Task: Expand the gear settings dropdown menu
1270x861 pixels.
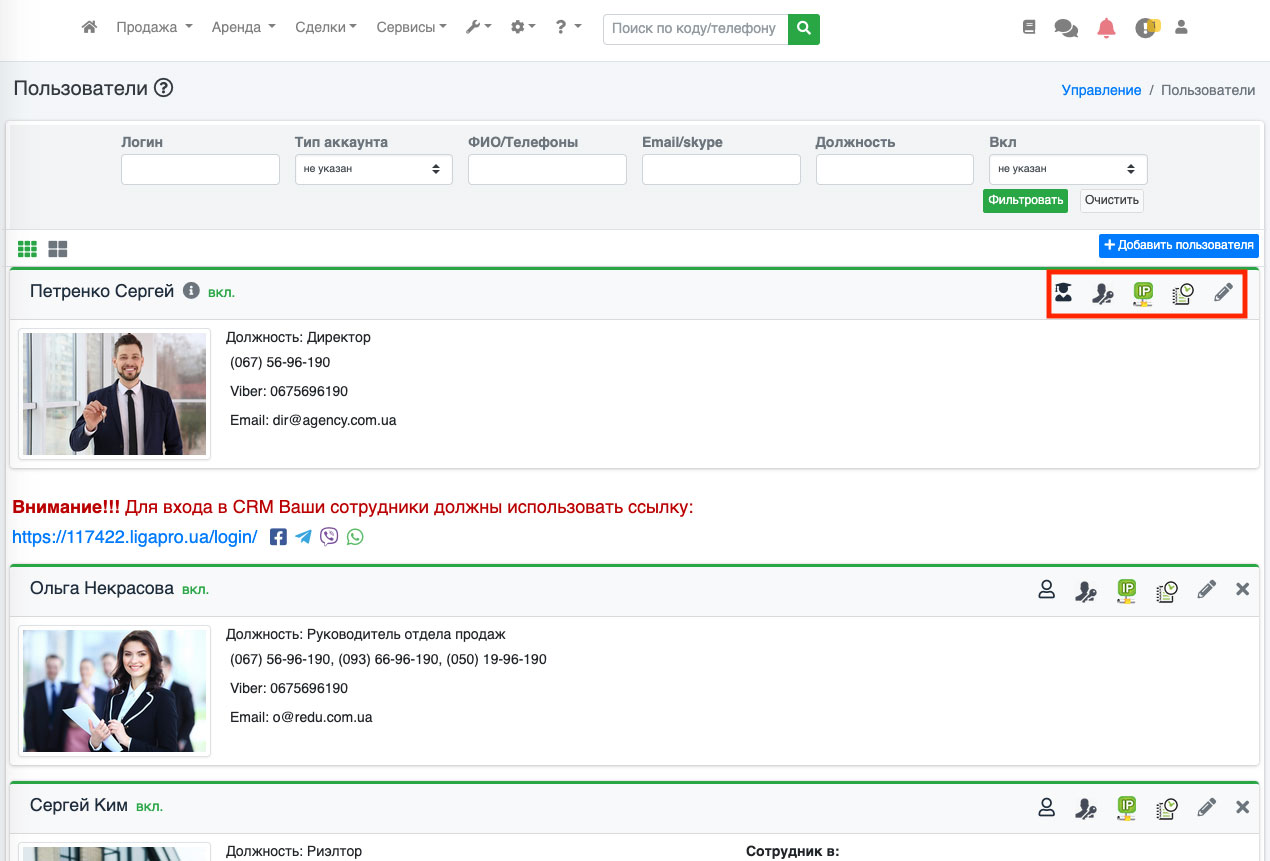Action: click(523, 28)
